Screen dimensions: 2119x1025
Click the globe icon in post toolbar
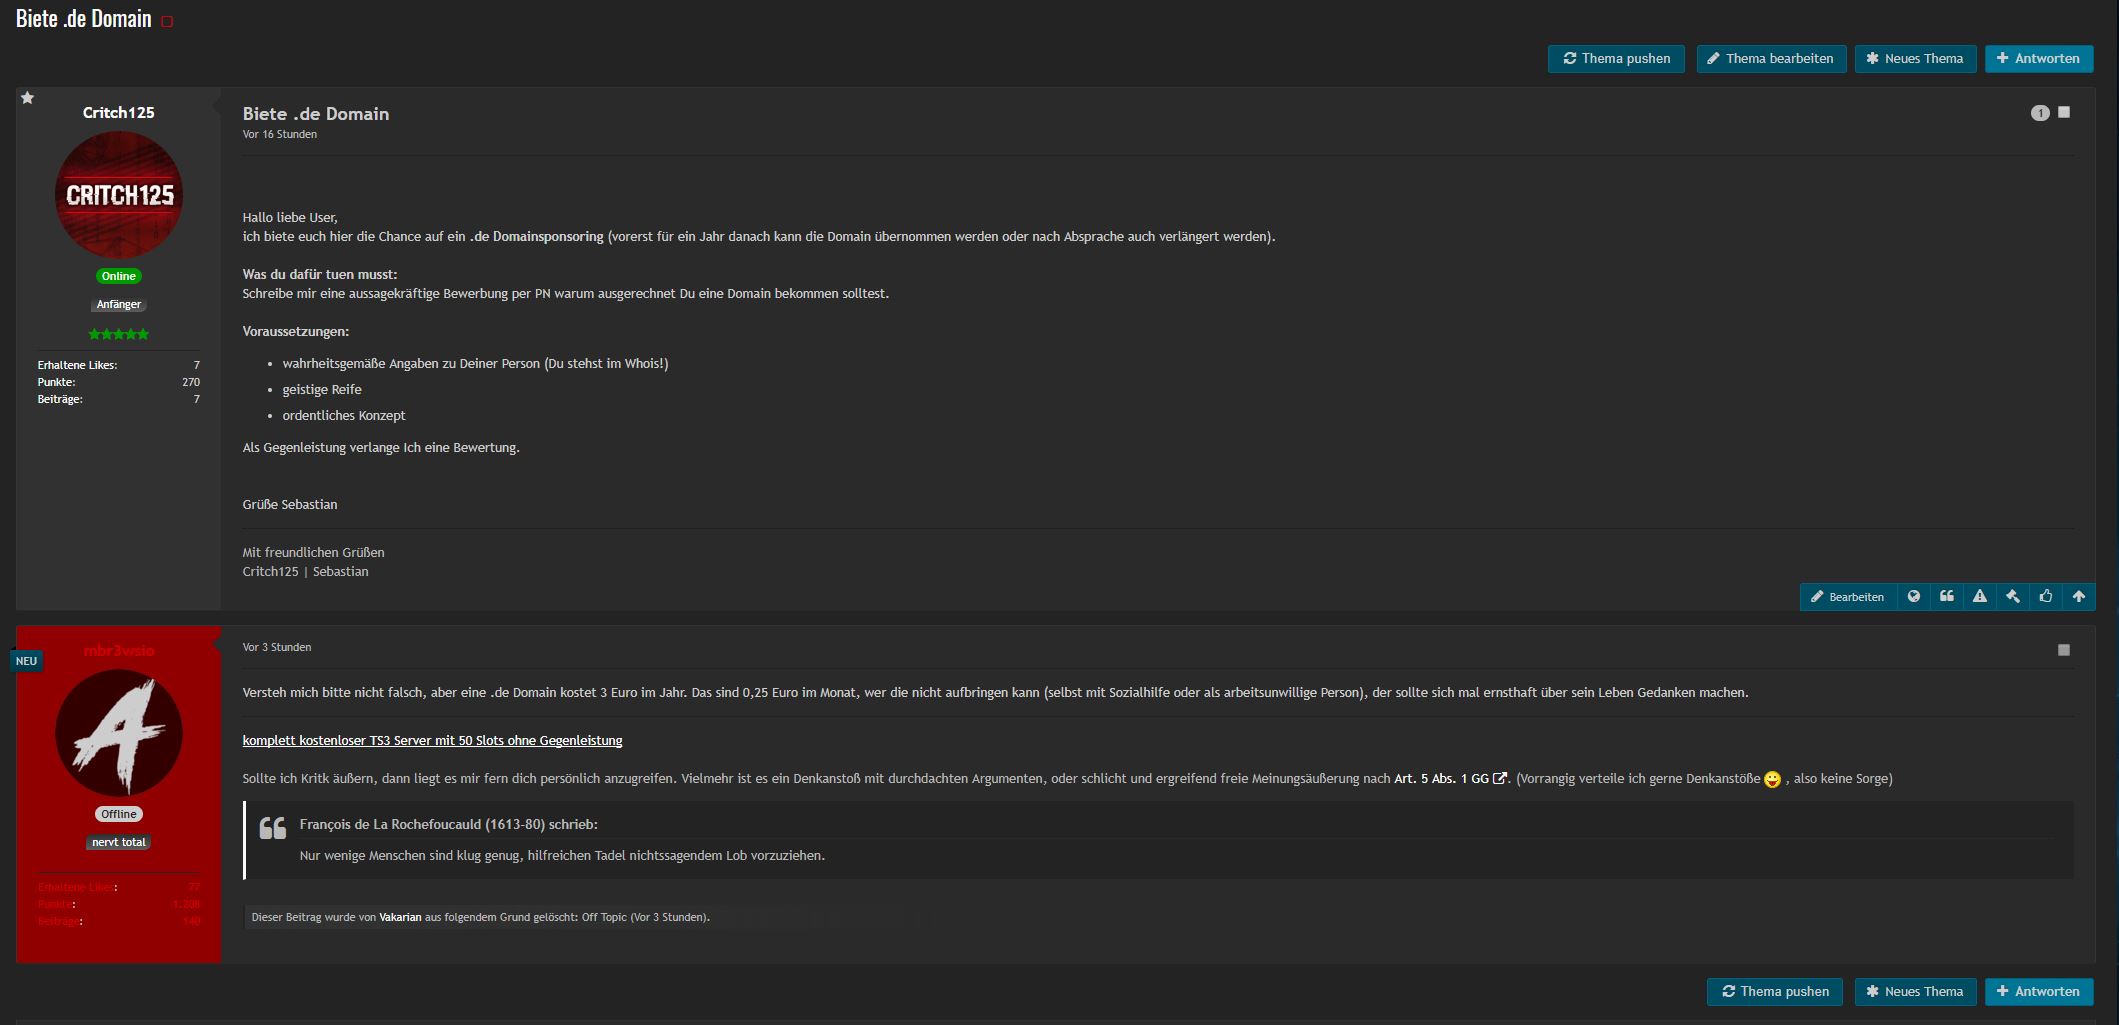coord(1913,597)
